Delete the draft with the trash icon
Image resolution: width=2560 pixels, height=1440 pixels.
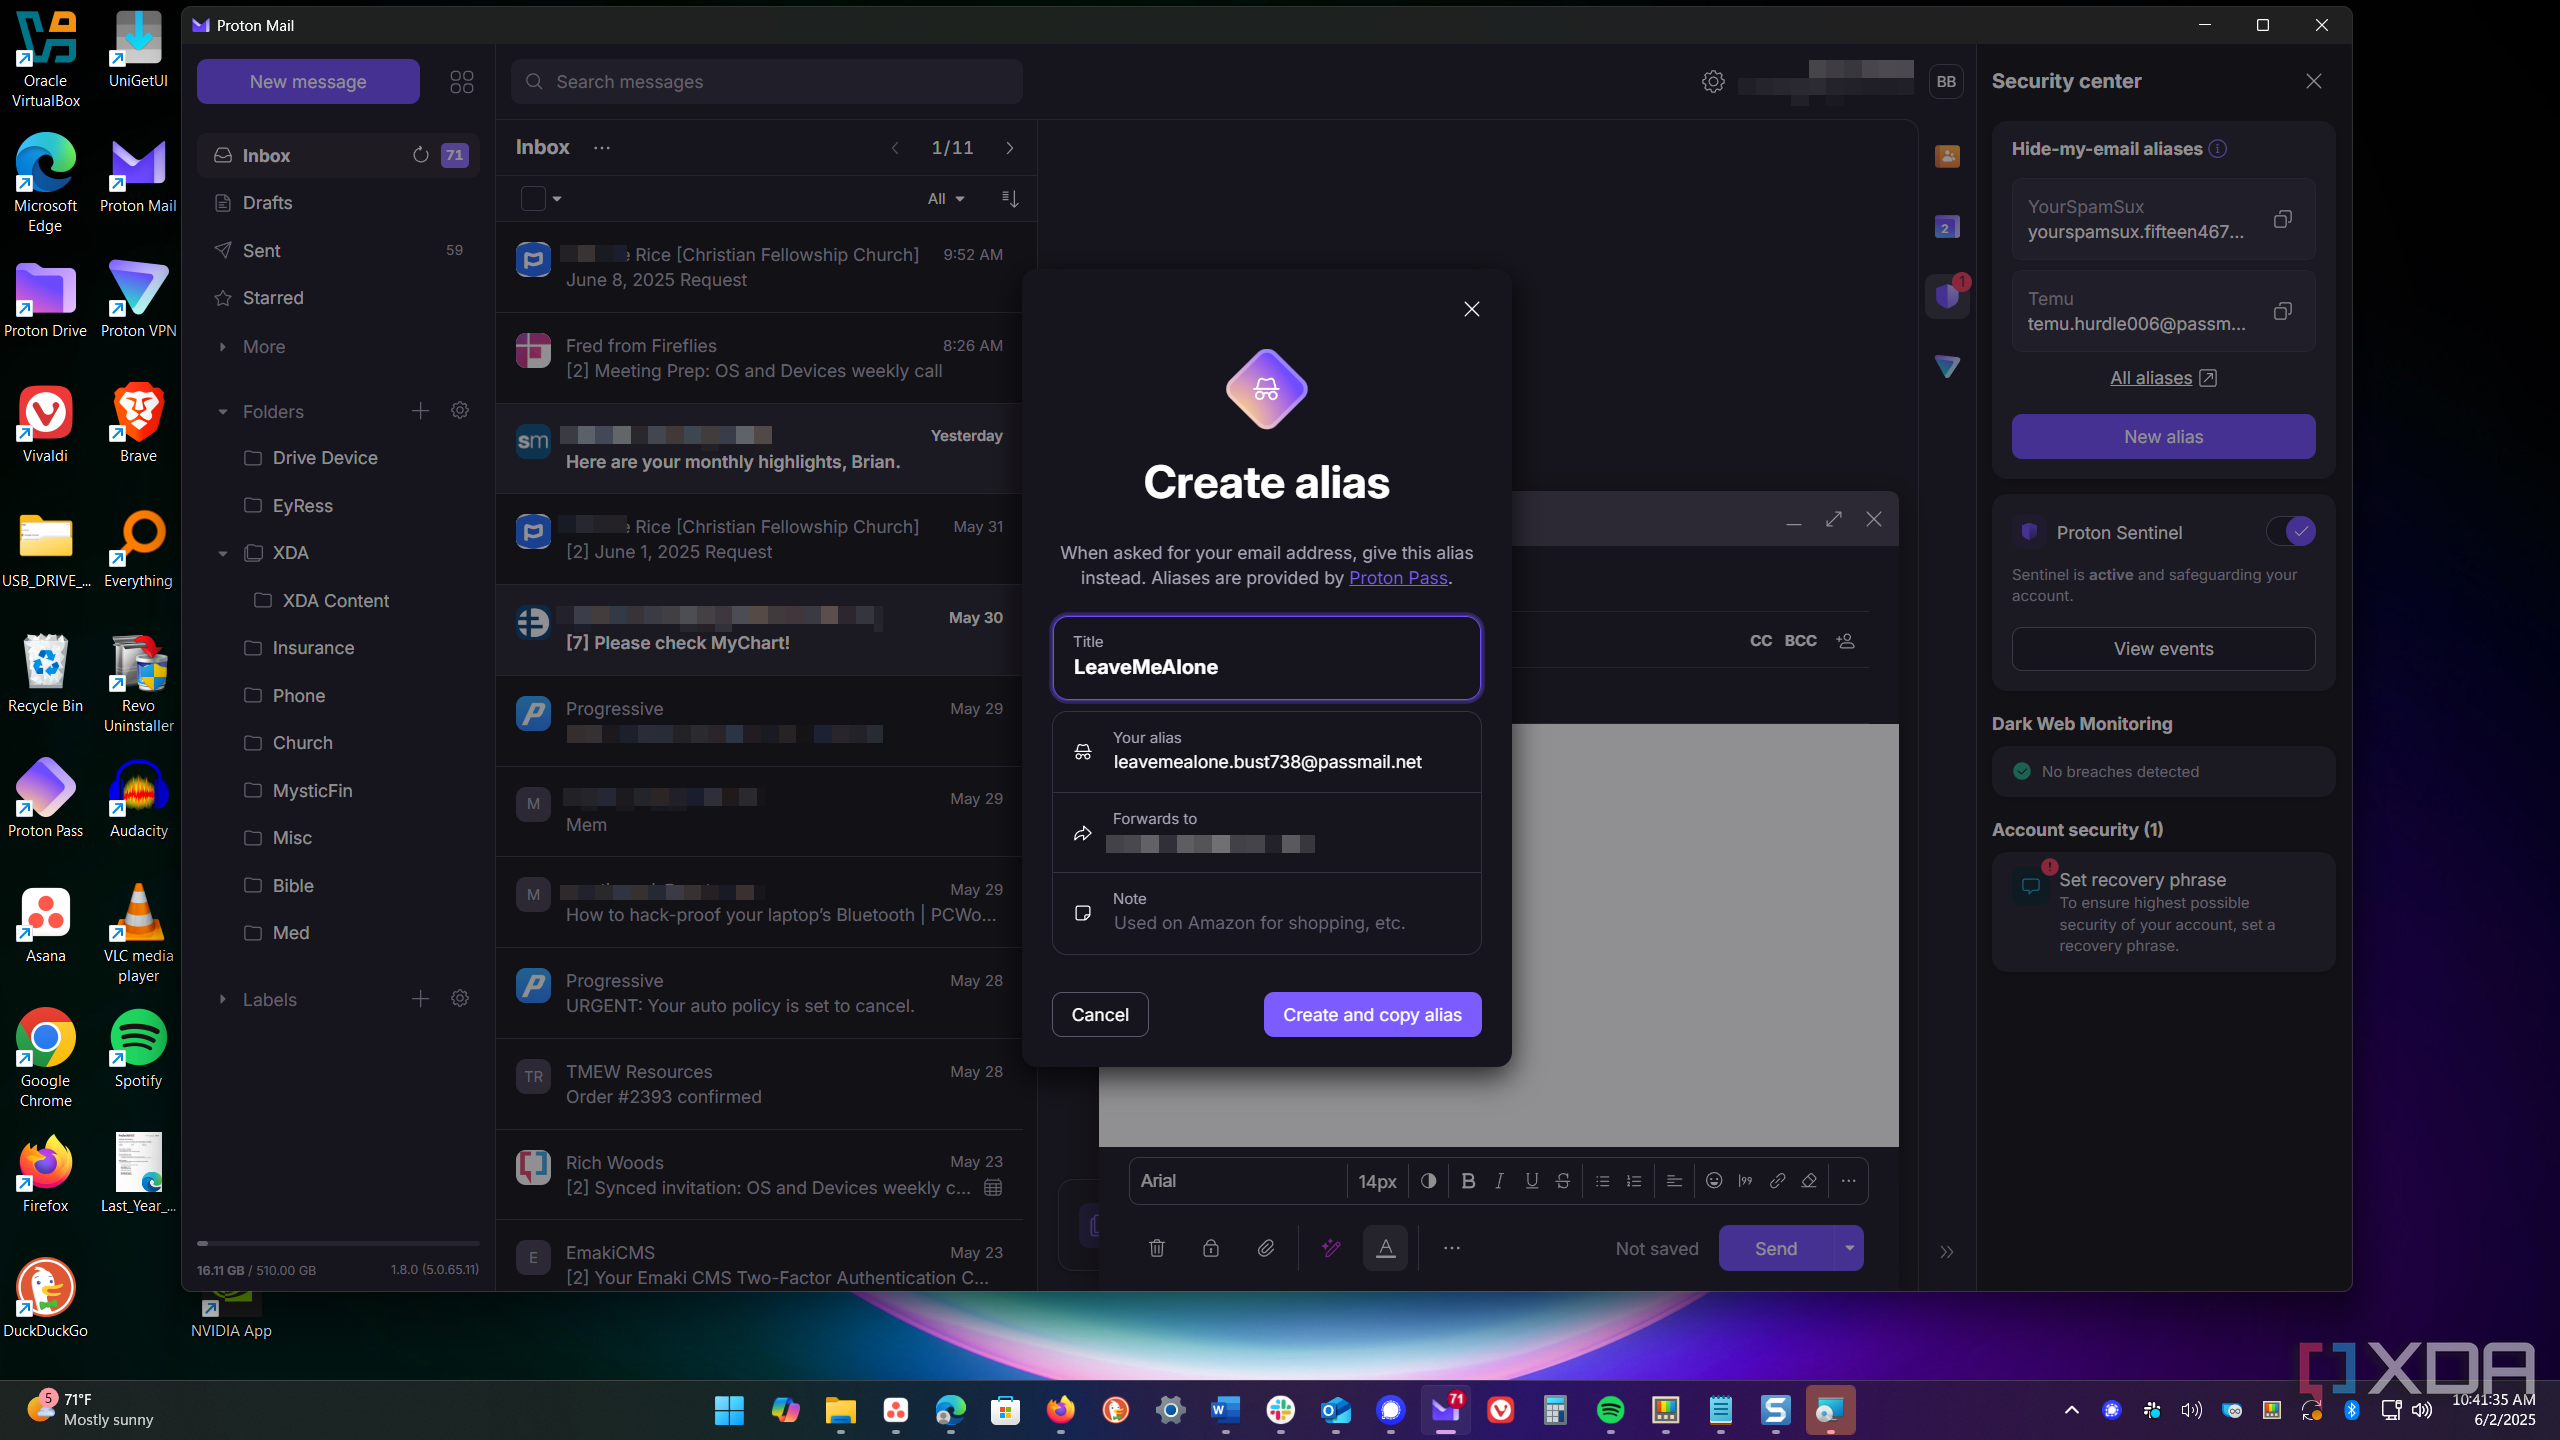click(1157, 1248)
